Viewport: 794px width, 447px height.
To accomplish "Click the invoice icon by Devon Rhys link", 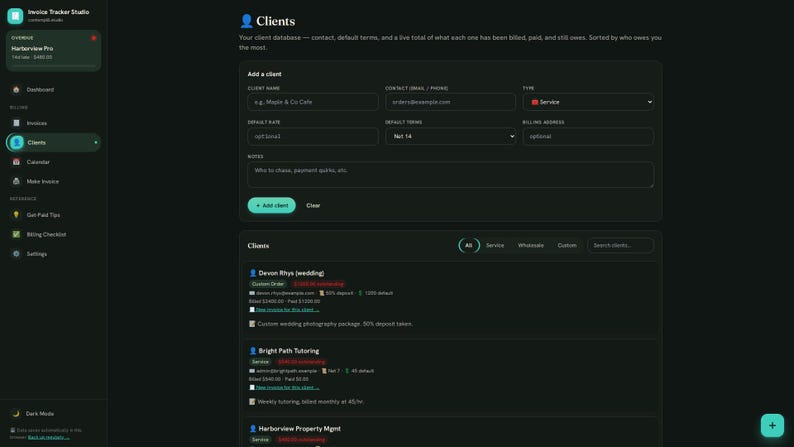I will [252, 309].
